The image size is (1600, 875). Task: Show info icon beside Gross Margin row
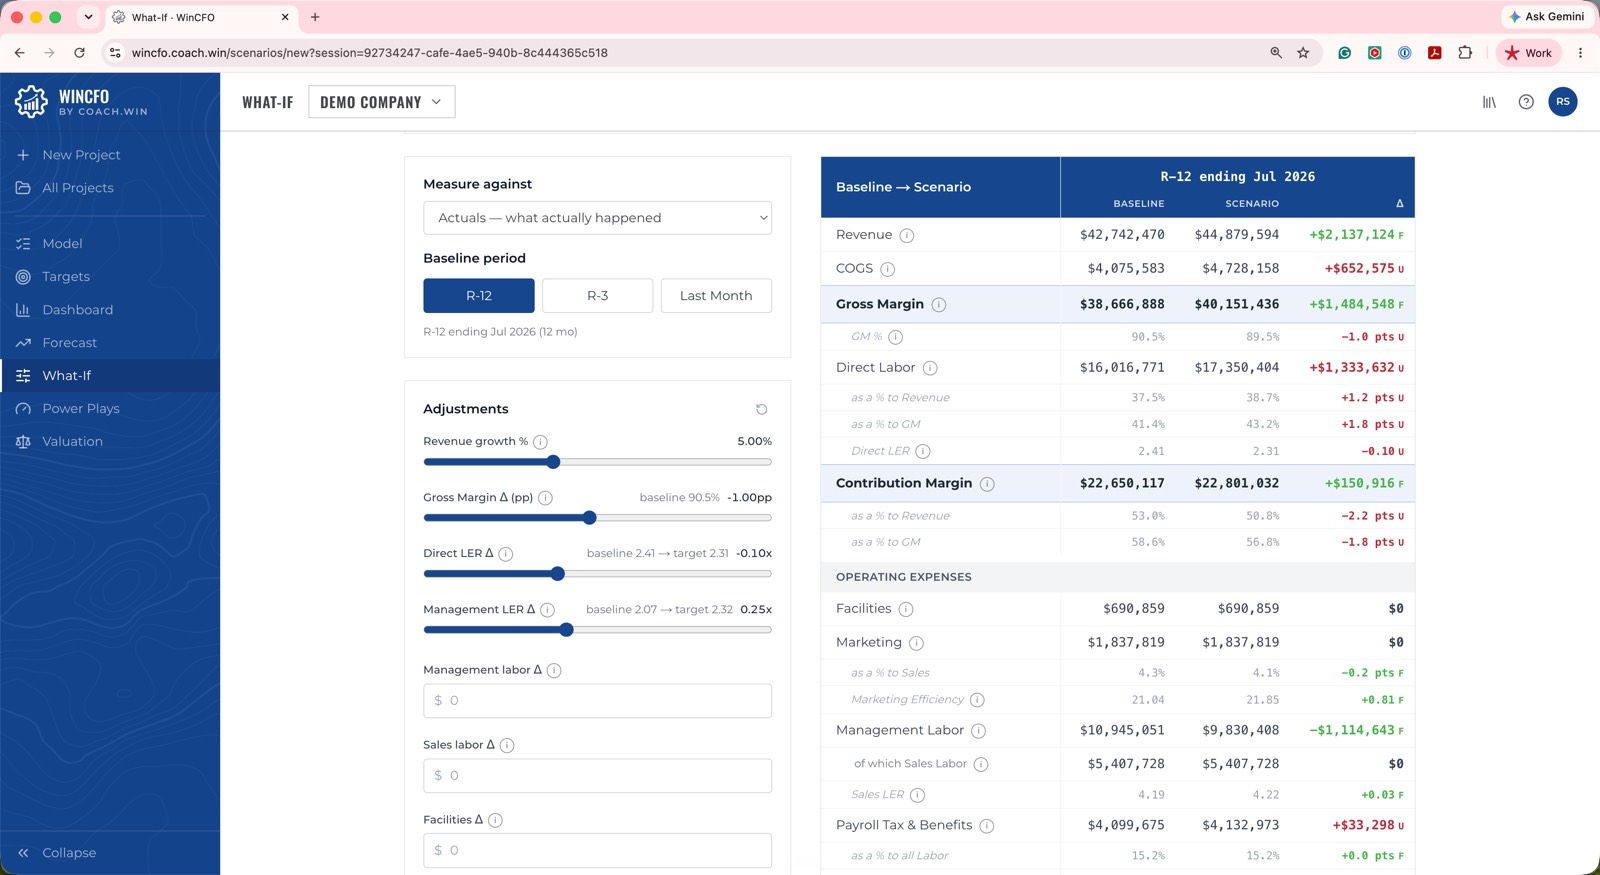pos(938,305)
